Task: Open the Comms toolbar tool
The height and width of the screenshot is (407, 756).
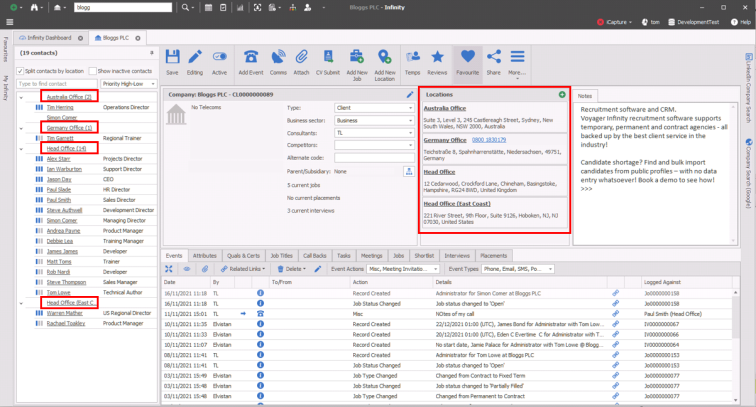Action: tap(278, 58)
